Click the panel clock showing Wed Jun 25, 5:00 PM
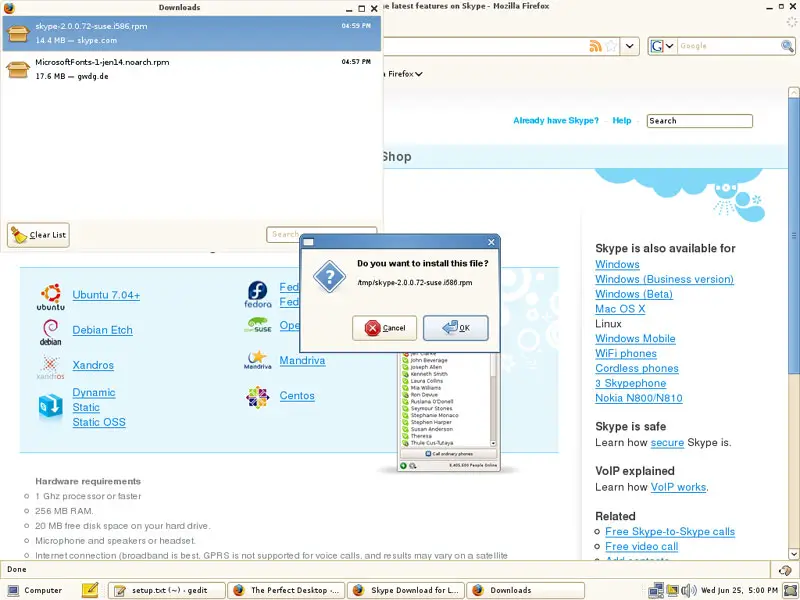800x600 pixels. (739, 590)
